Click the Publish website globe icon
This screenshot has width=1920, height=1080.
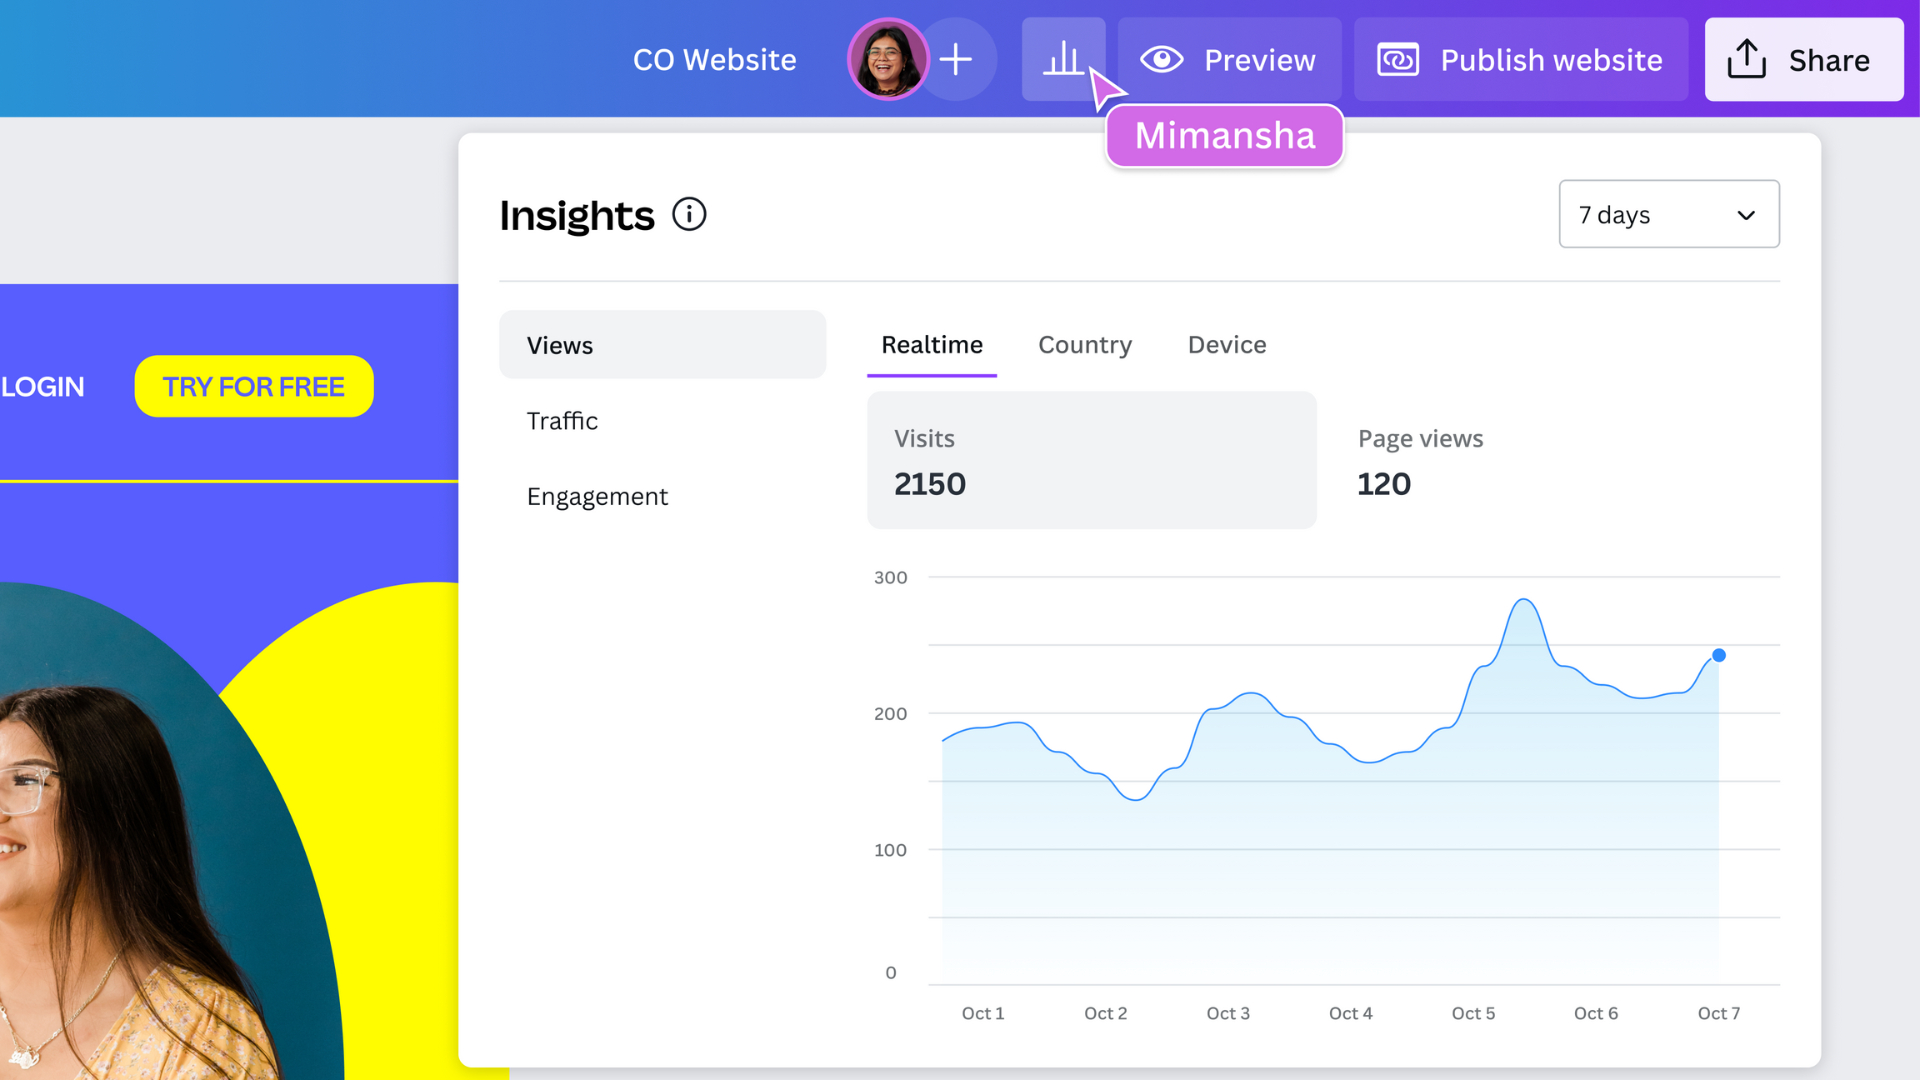(1397, 60)
